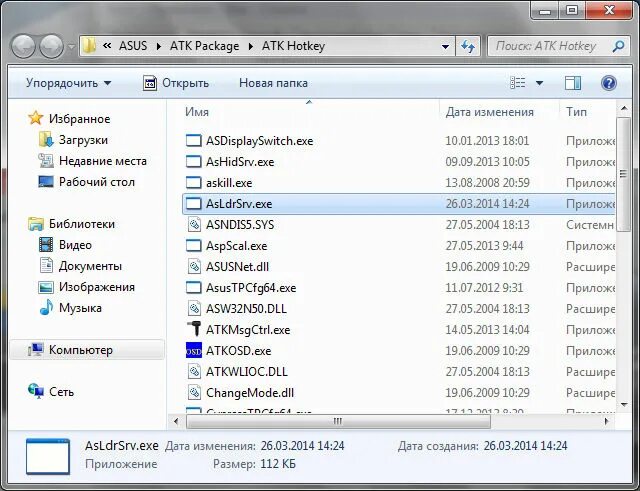
Task: Open Help with the question mark icon
Action: tap(609, 83)
